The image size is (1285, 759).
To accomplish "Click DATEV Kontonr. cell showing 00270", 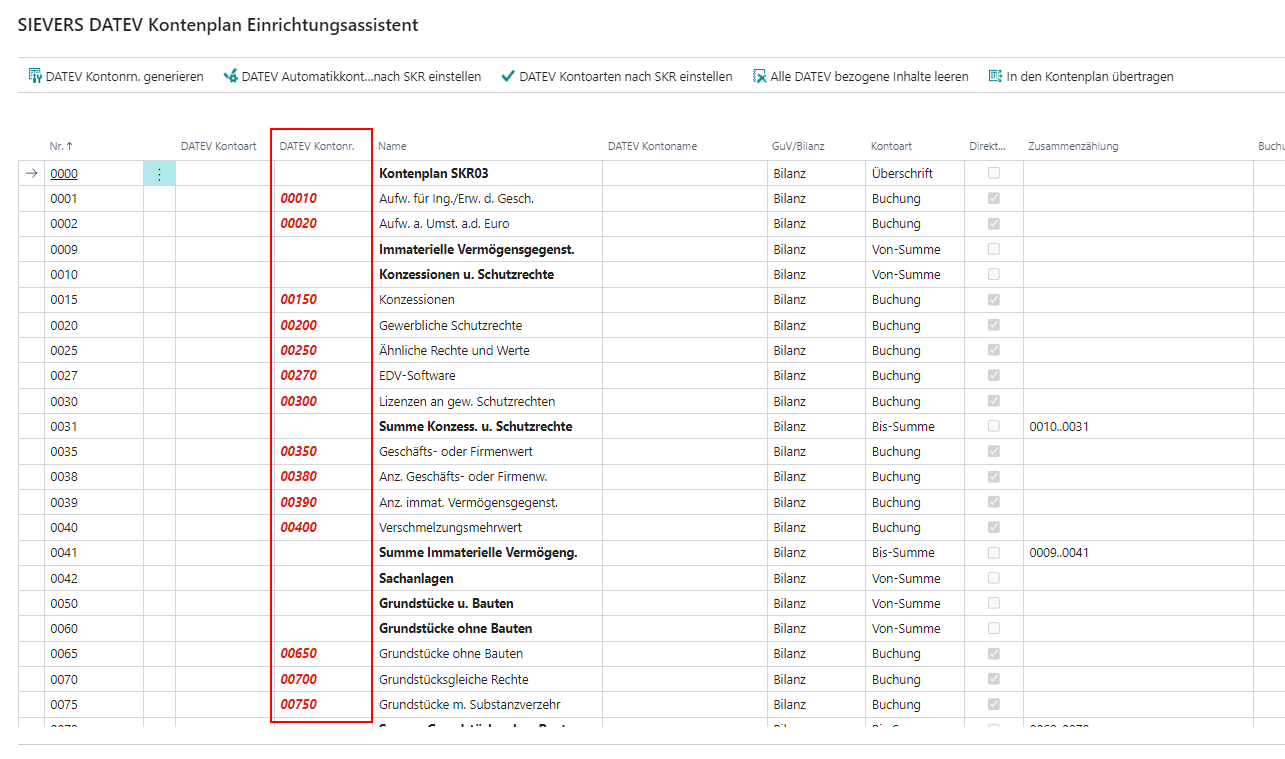I will (299, 376).
